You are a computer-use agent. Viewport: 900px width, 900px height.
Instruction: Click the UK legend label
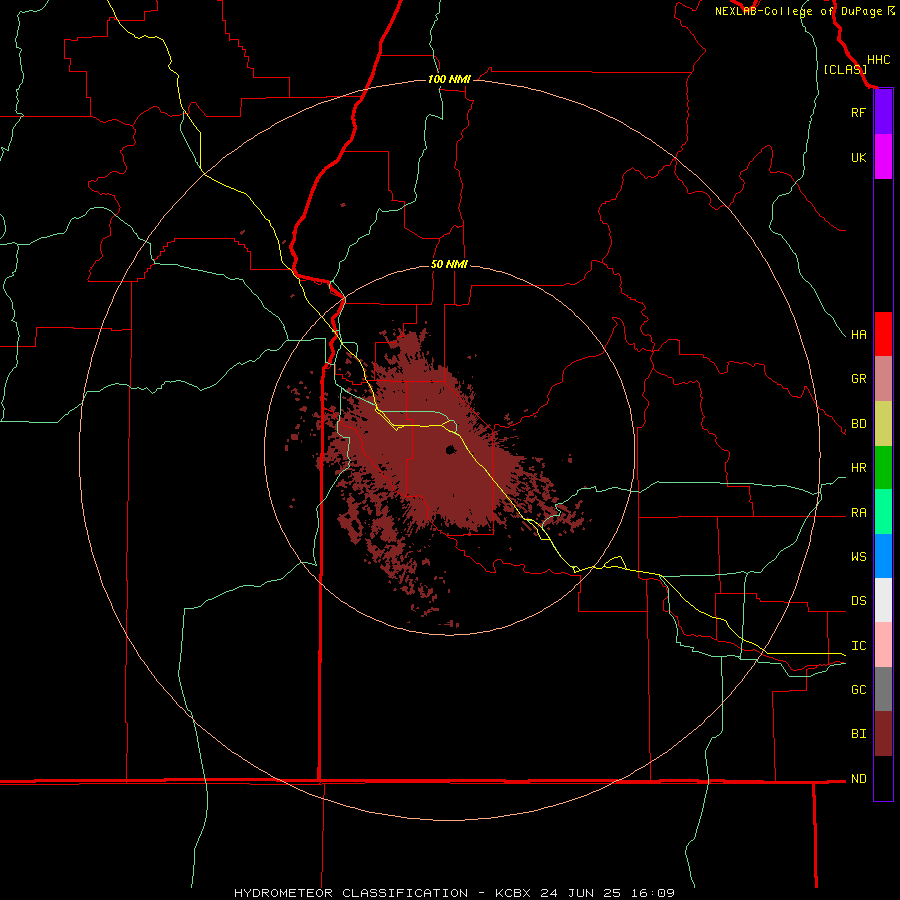[x=858, y=157]
